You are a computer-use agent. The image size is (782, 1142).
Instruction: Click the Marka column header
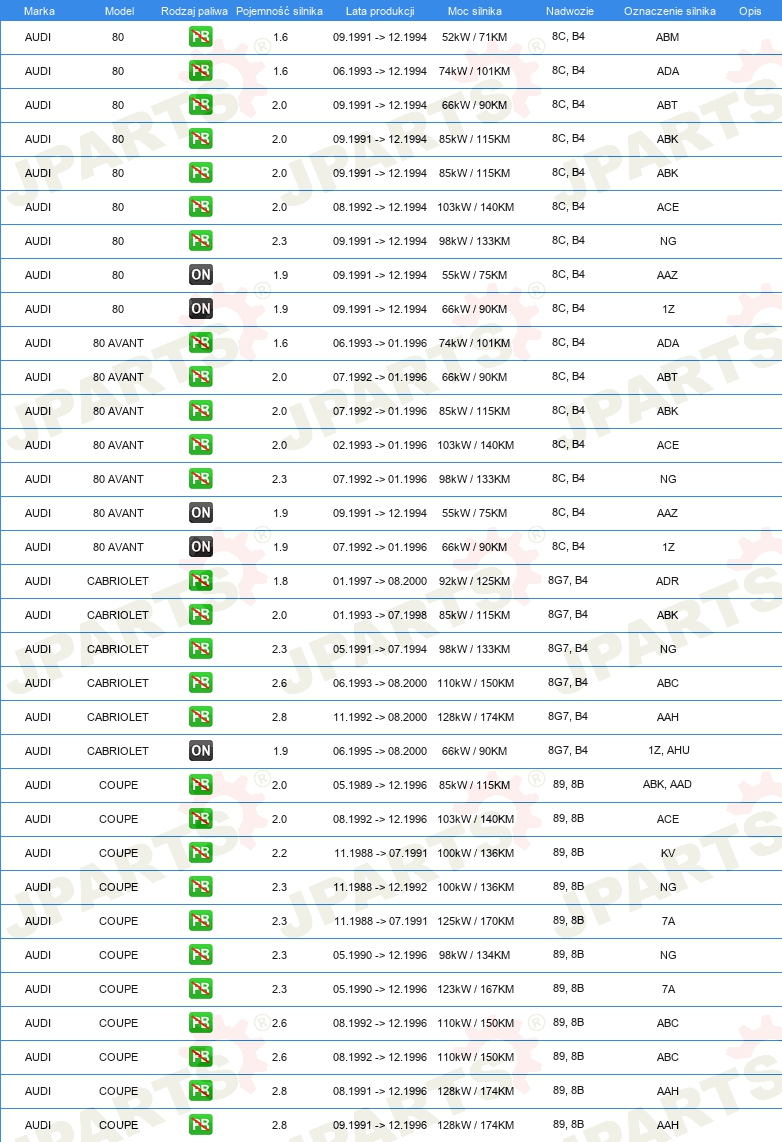[x=39, y=11]
